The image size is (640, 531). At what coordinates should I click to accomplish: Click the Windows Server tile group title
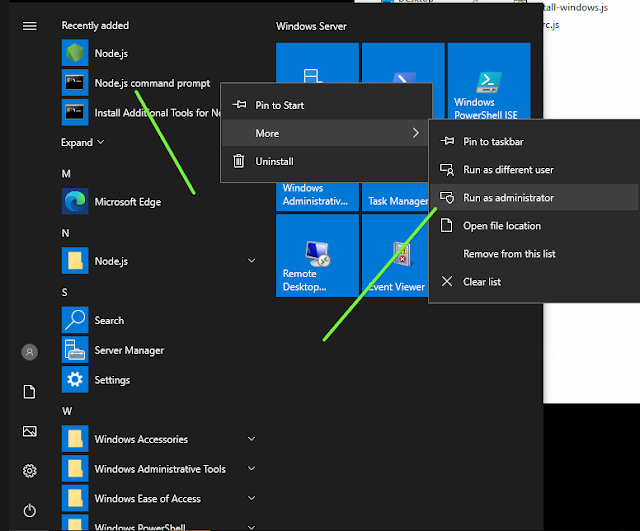[311, 27]
